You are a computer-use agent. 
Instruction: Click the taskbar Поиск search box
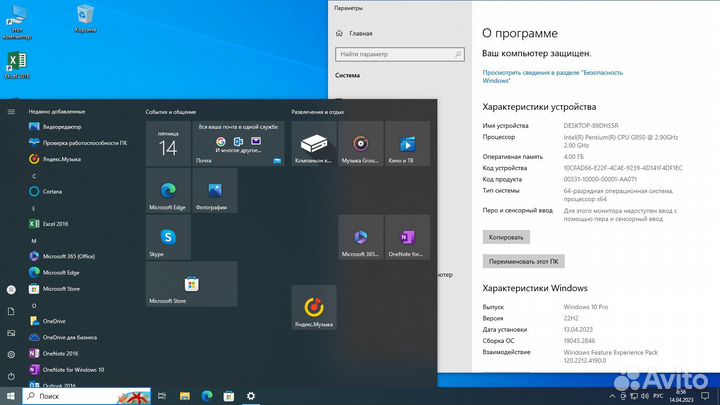tap(86, 396)
